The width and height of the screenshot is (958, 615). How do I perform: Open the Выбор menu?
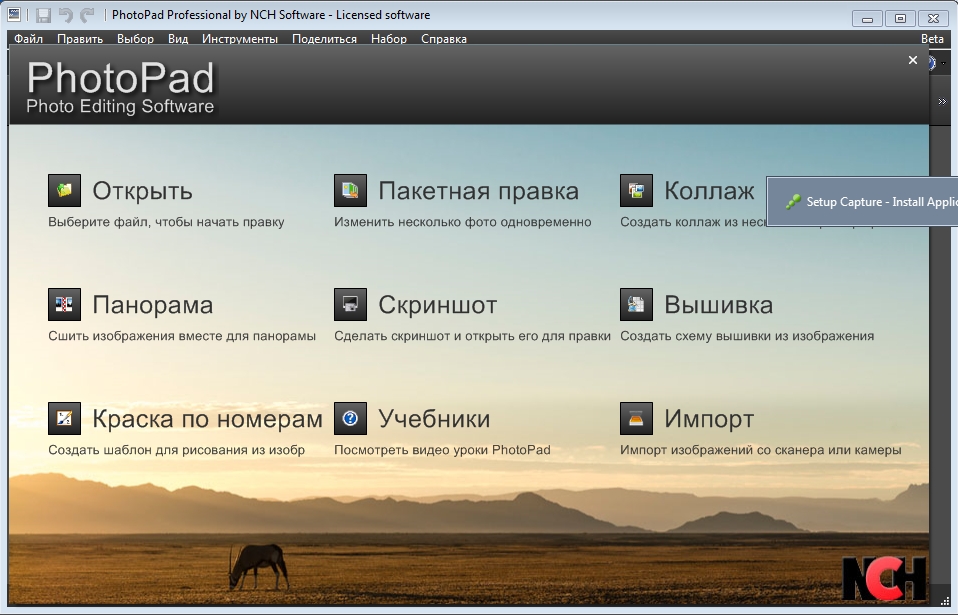click(136, 38)
